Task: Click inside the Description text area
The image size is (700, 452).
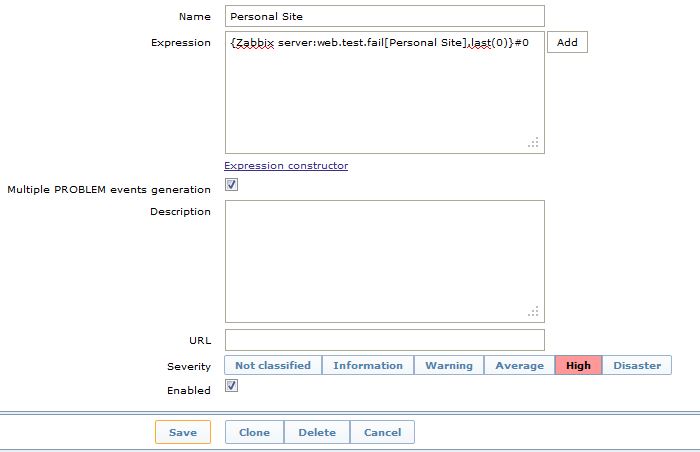Action: (384, 260)
